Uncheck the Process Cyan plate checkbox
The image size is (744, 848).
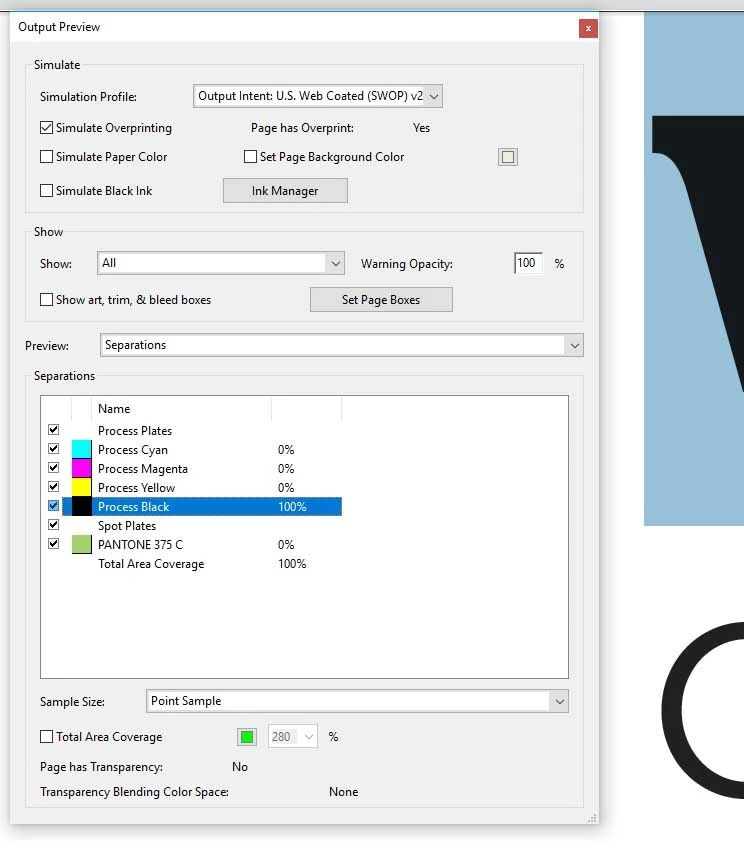coord(54,449)
